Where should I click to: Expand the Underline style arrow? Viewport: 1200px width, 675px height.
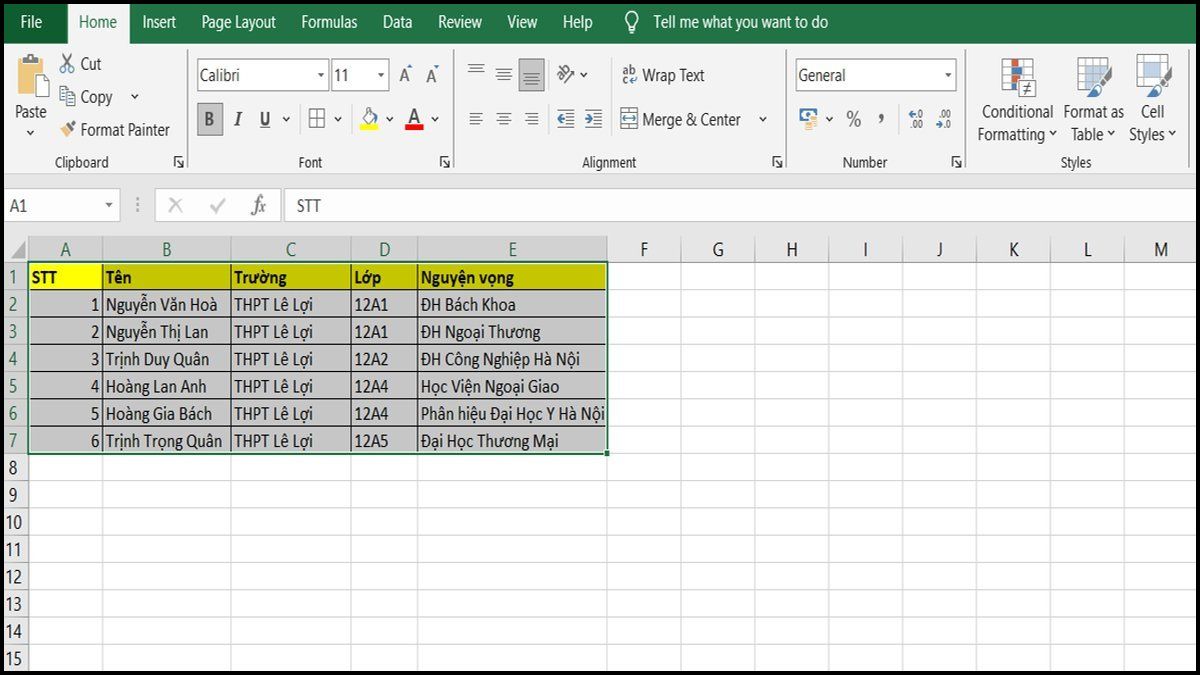[x=286, y=119]
